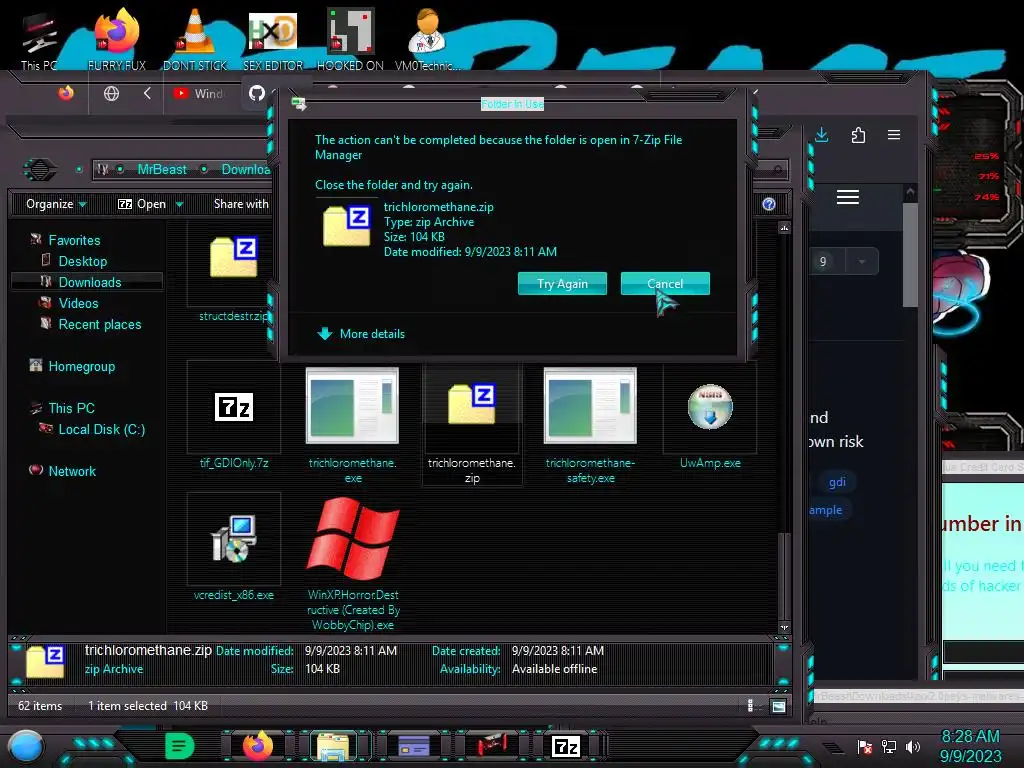Image resolution: width=1024 pixels, height=768 pixels.
Task: Click the browser page vertical scrollbar
Action: [910, 255]
